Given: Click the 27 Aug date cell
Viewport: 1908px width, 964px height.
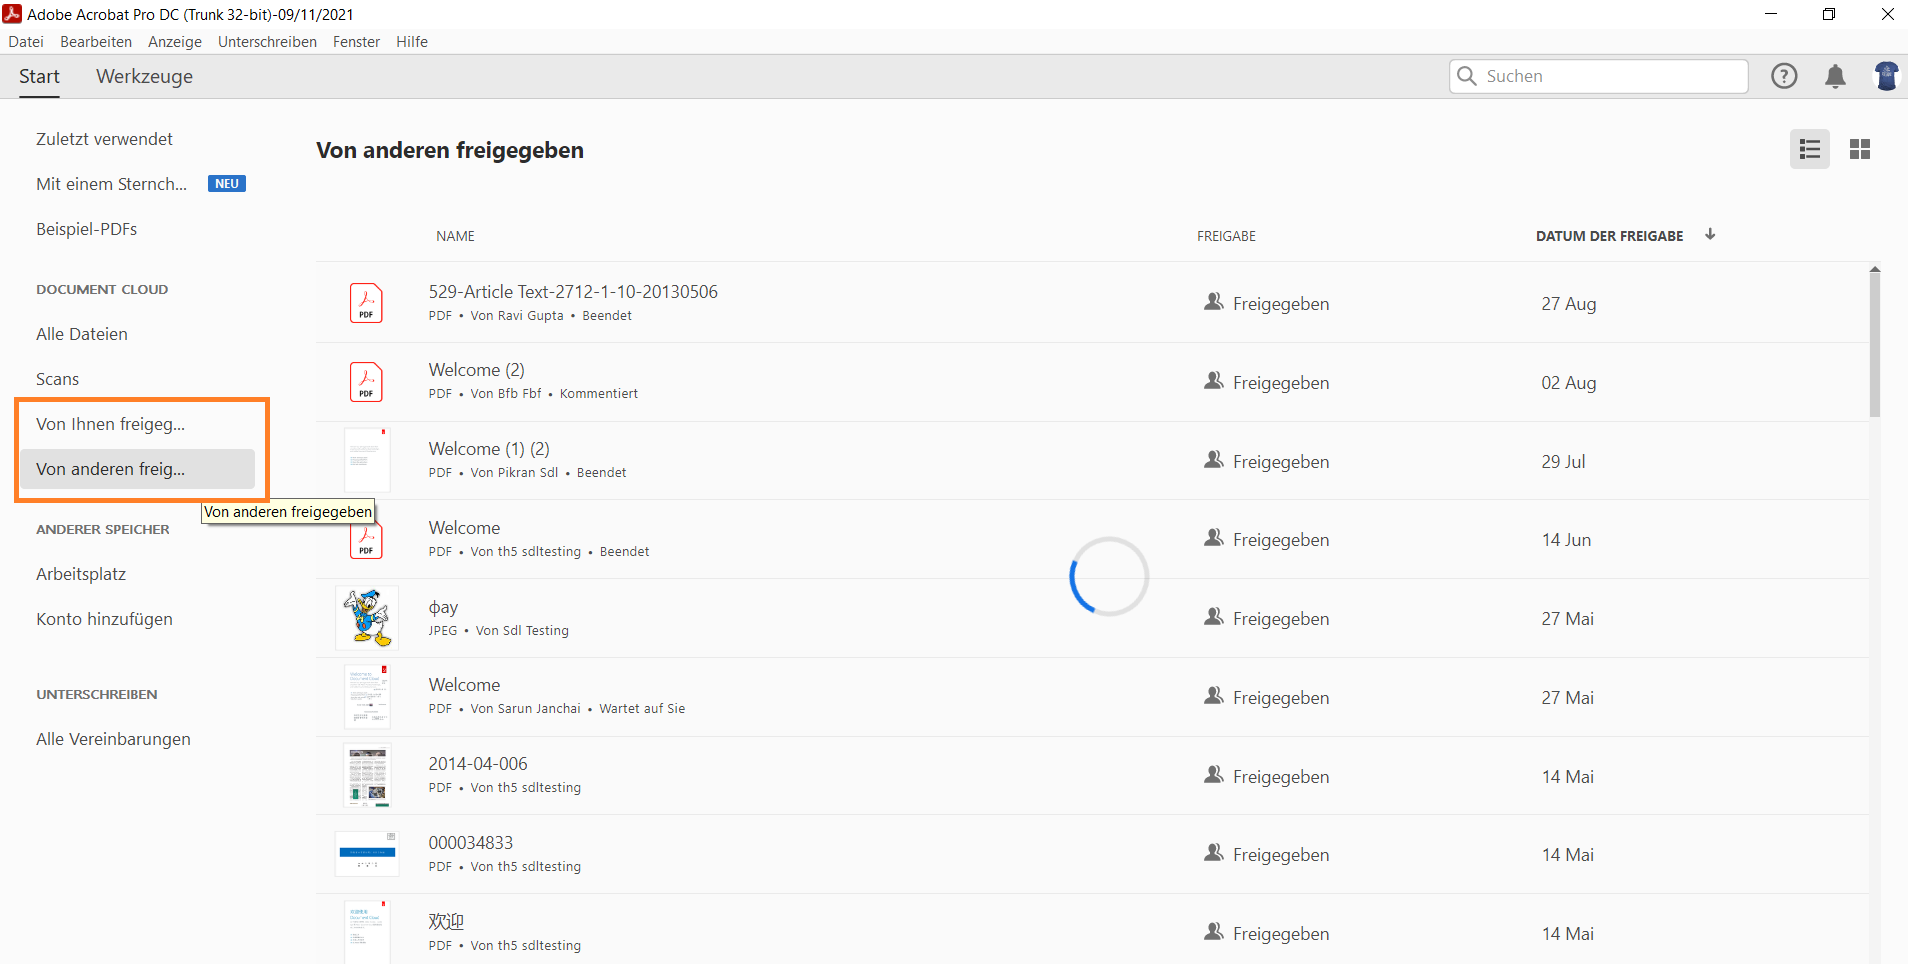Looking at the screenshot, I should click(x=1568, y=304).
